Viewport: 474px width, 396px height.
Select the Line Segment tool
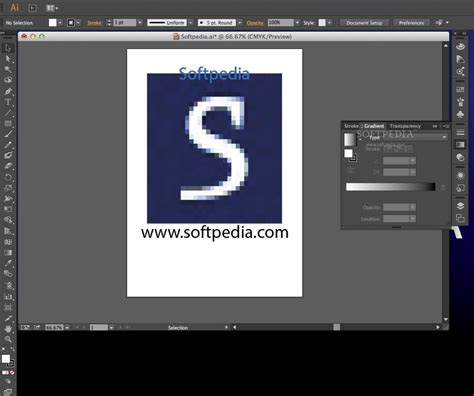coord(8,113)
